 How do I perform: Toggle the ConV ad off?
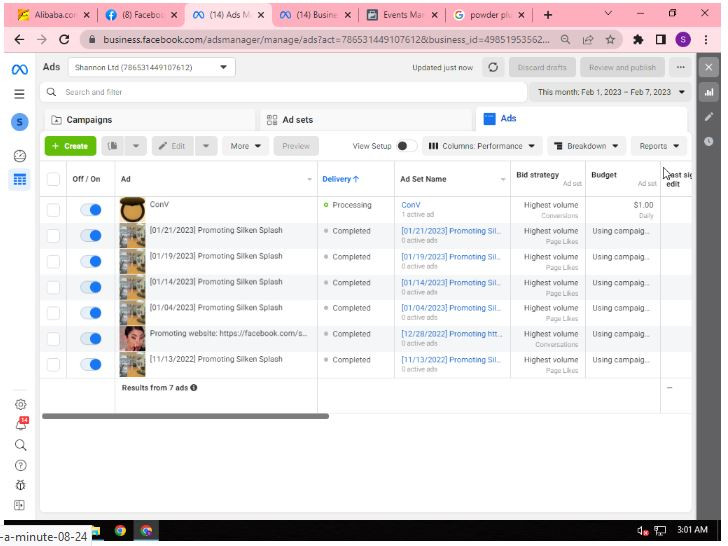[91, 210]
